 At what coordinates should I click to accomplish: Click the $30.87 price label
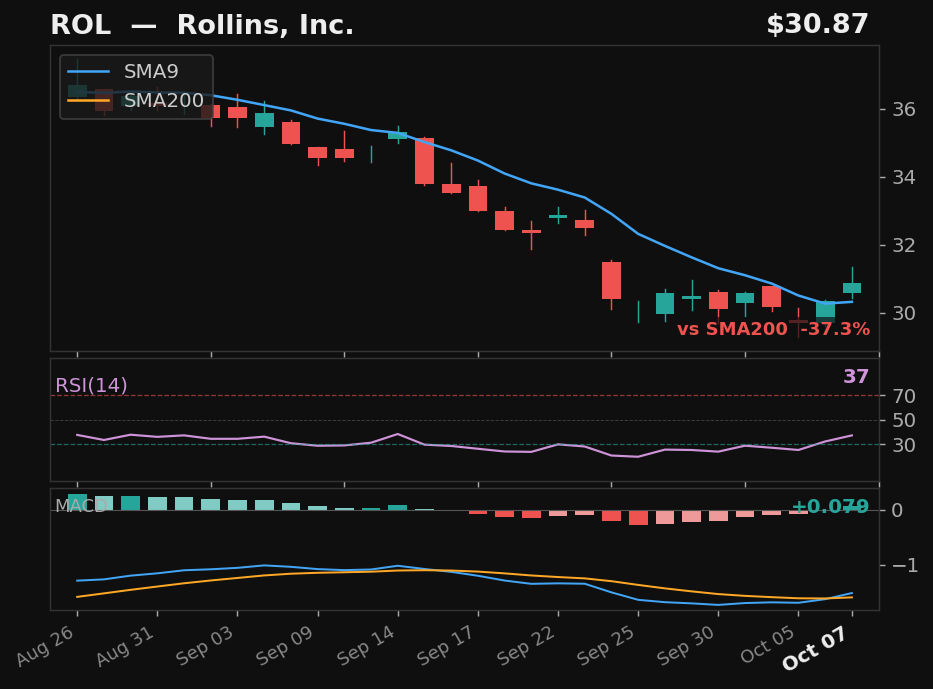(x=817, y=24)
